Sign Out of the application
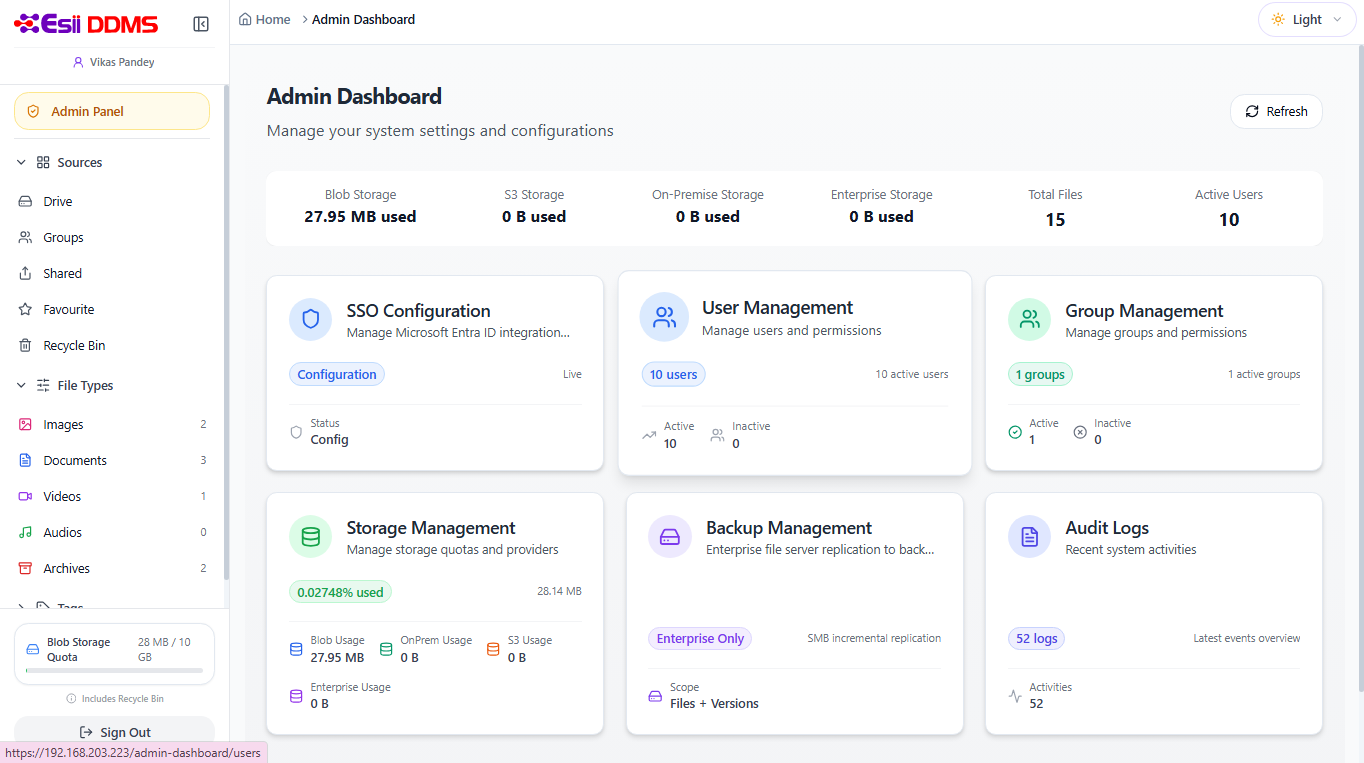 (x=114, y=732)
